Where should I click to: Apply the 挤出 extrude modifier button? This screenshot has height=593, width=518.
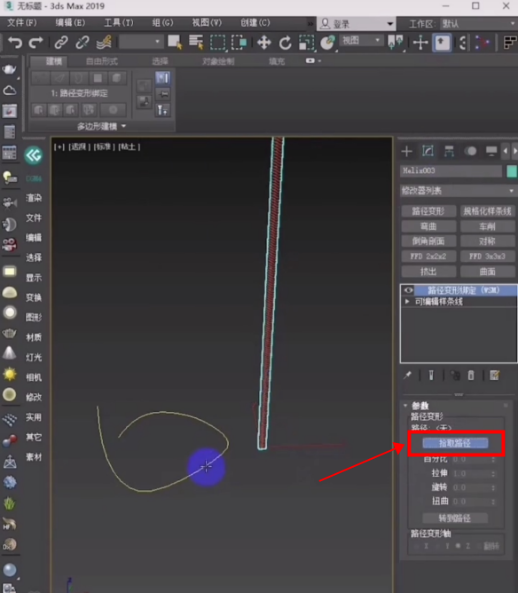[x=428, y=272]
